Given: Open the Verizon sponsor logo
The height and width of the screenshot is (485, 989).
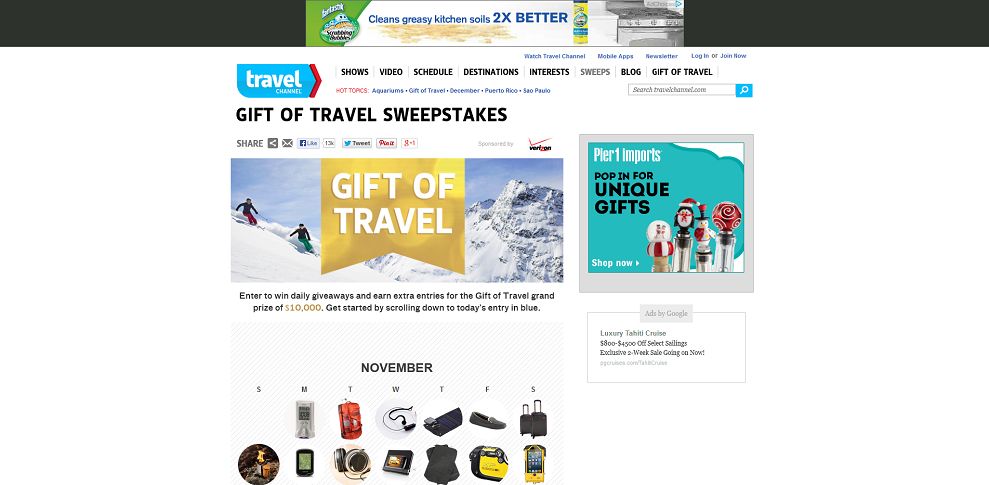Looking at the screenshot, I should point(540,144).
